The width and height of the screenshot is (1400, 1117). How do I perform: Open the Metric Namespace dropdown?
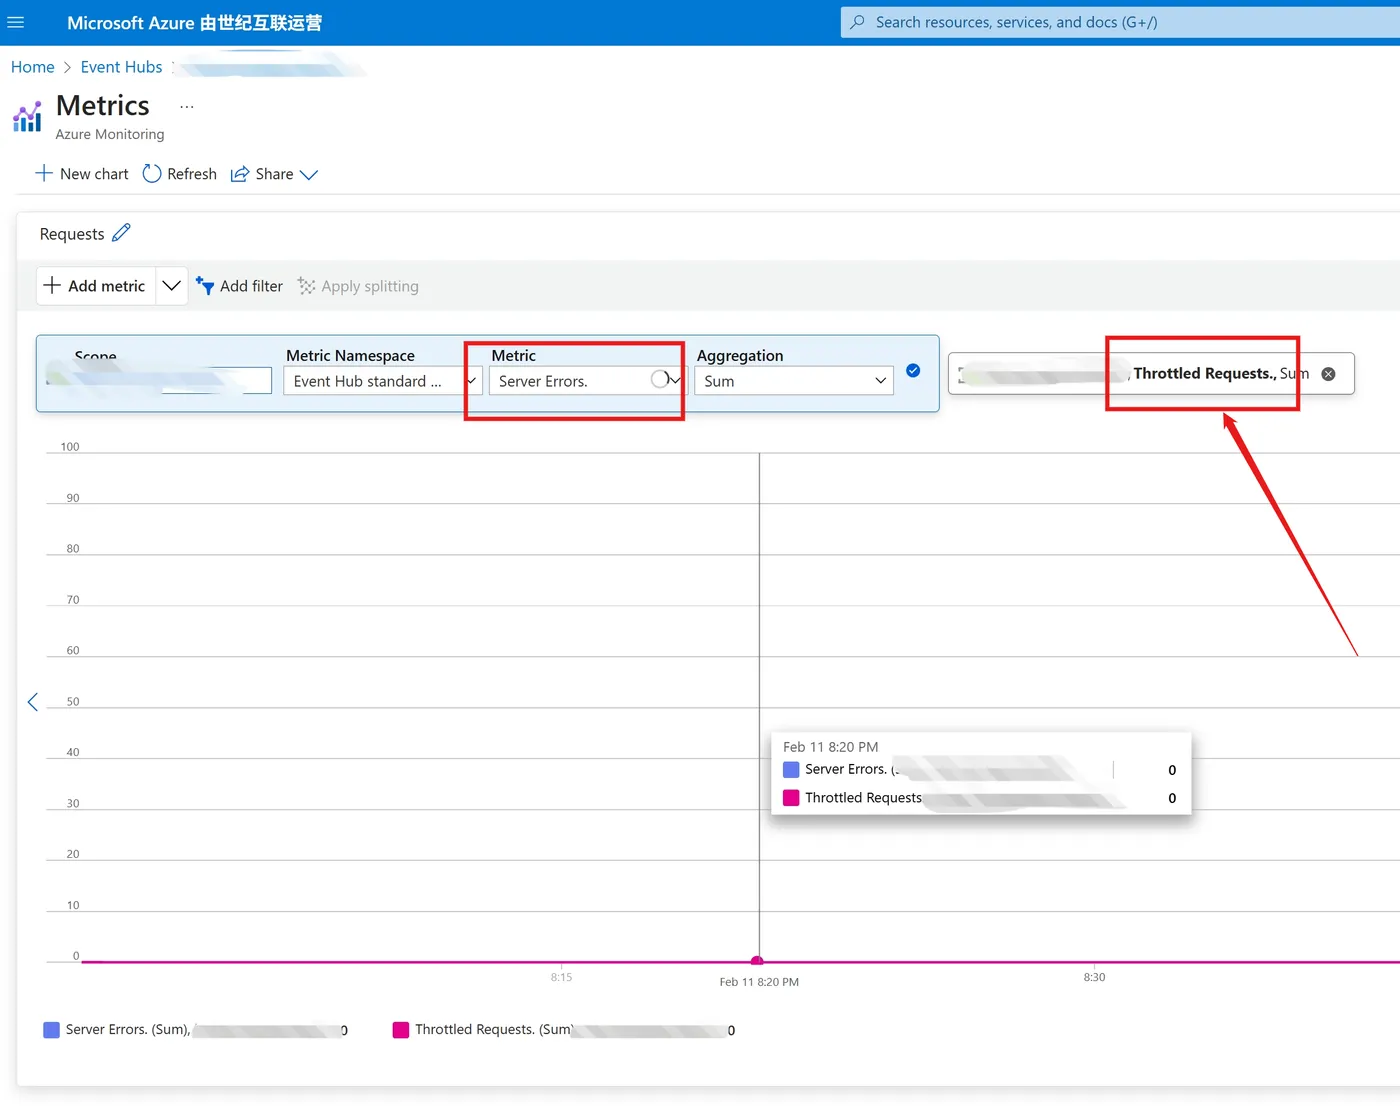point(383,381)
